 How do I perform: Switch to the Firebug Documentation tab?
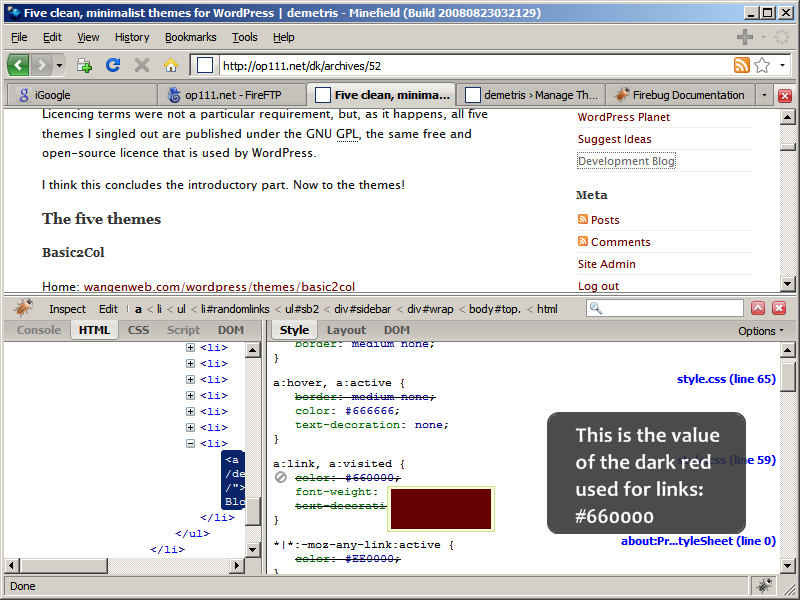tap(681, 95)
